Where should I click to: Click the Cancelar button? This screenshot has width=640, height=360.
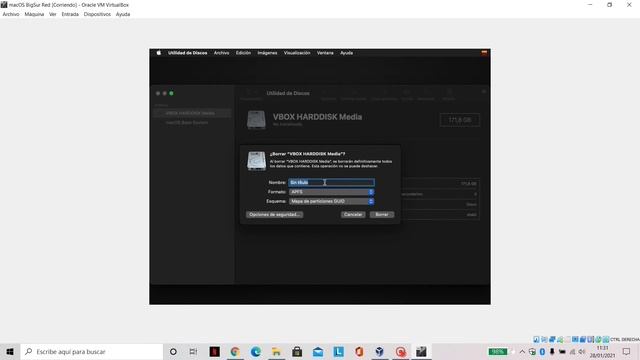tap(353, 214)
